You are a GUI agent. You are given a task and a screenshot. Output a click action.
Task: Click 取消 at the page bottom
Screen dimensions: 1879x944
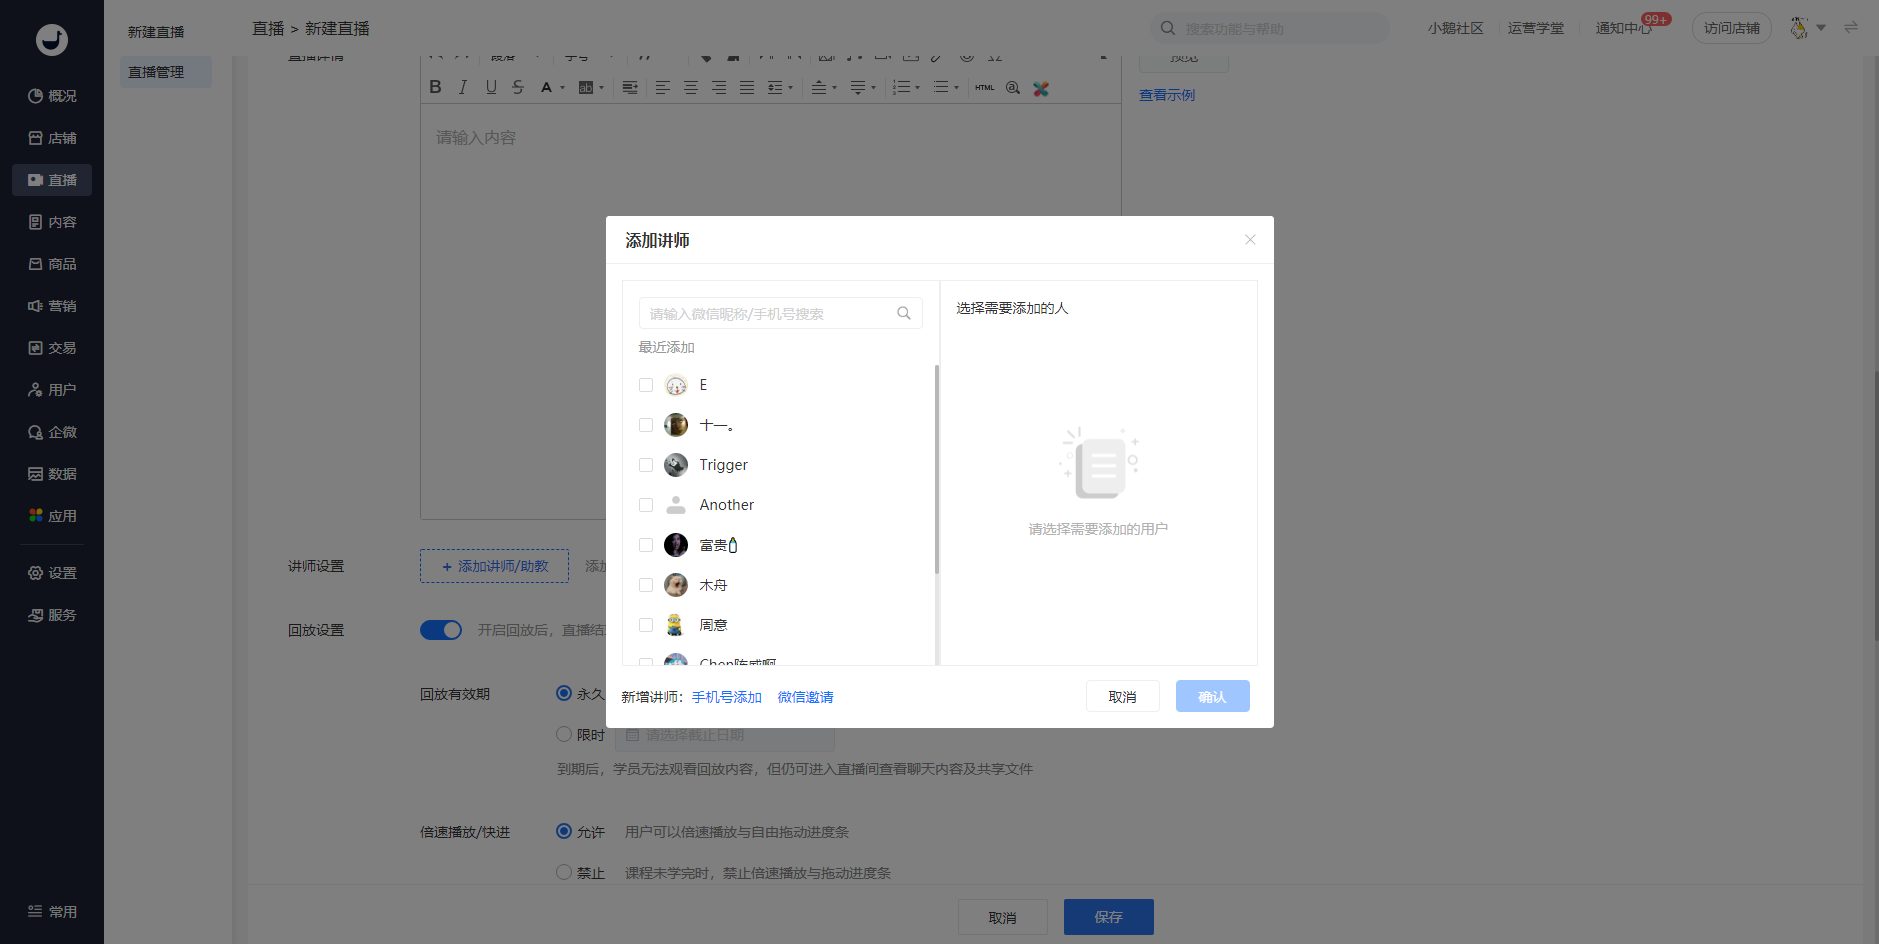[x=1003, y=917]
